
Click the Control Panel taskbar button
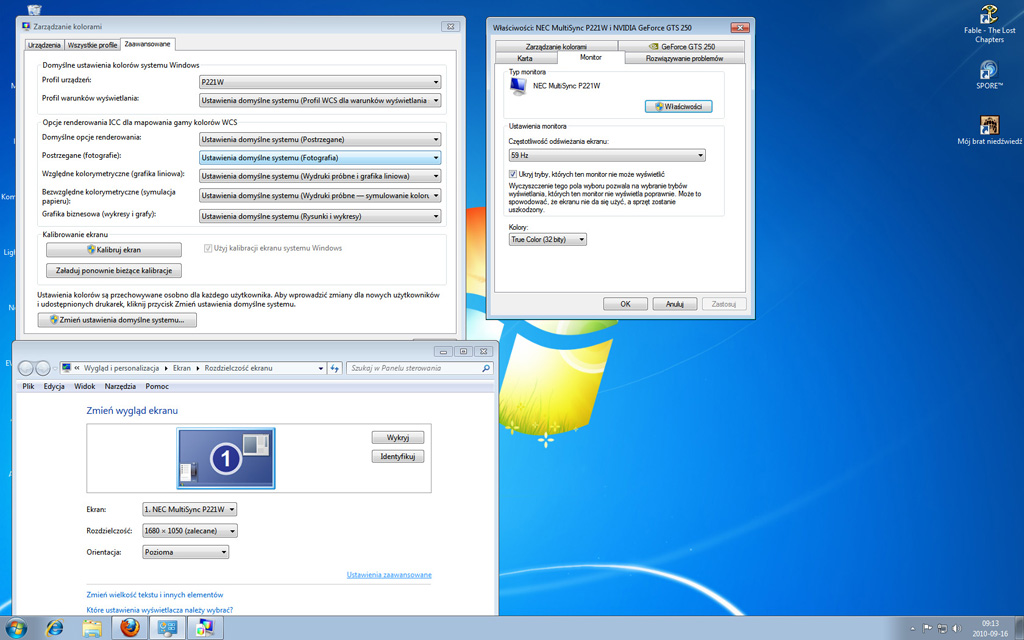coord(167,628)
